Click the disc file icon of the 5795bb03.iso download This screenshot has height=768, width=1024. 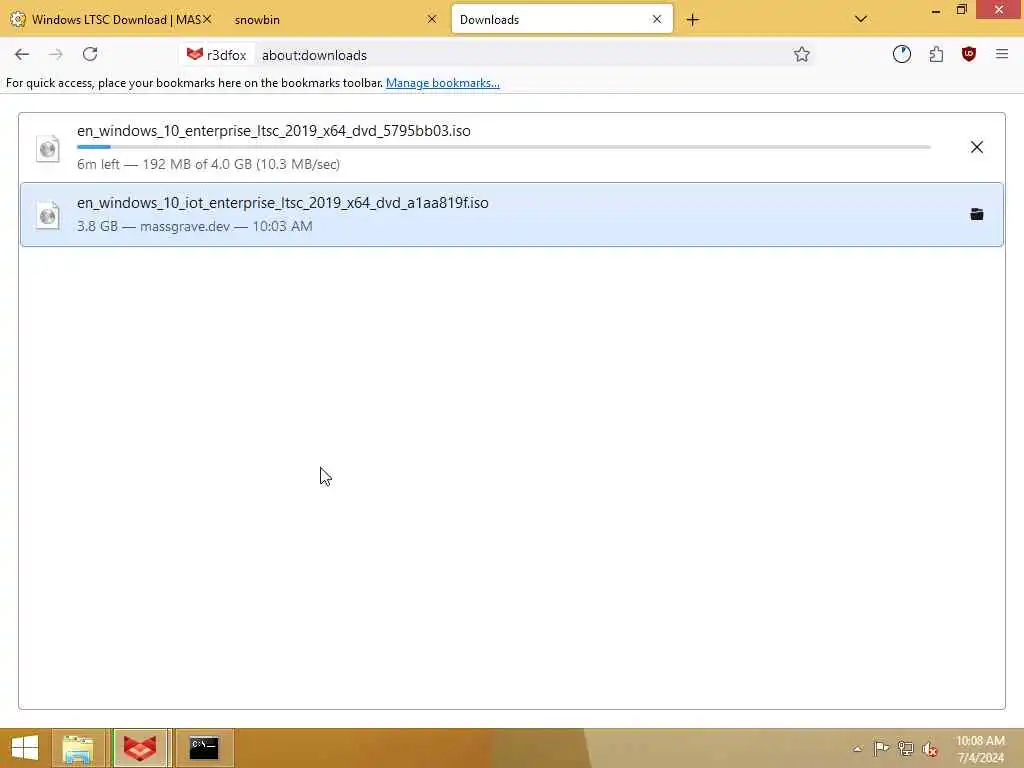(x=48, y=149)
